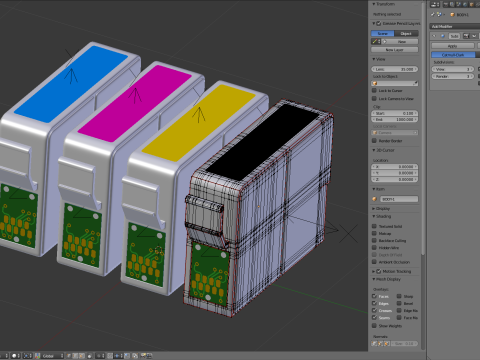Uncheck the Creases overlay checkbox
The width and height of the screenshot is (480, 360).
pos(374,310)
